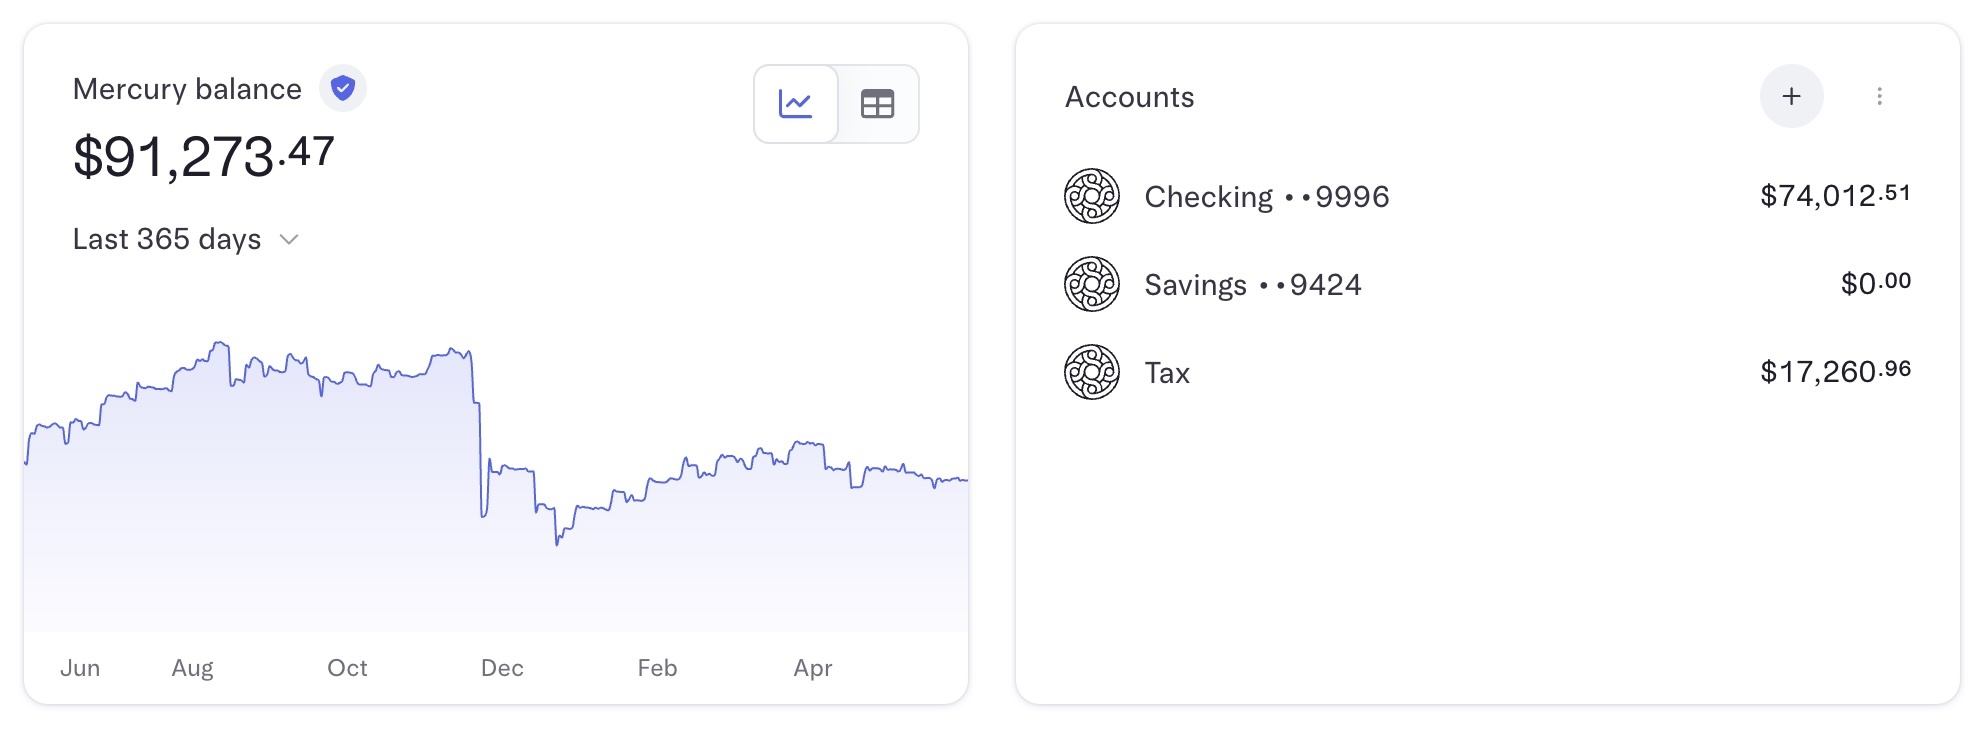The width and height of the screenshot is (1984, 736).
Task: Click the Dec marker on chart axis
Action: click(x=502, y=668)
